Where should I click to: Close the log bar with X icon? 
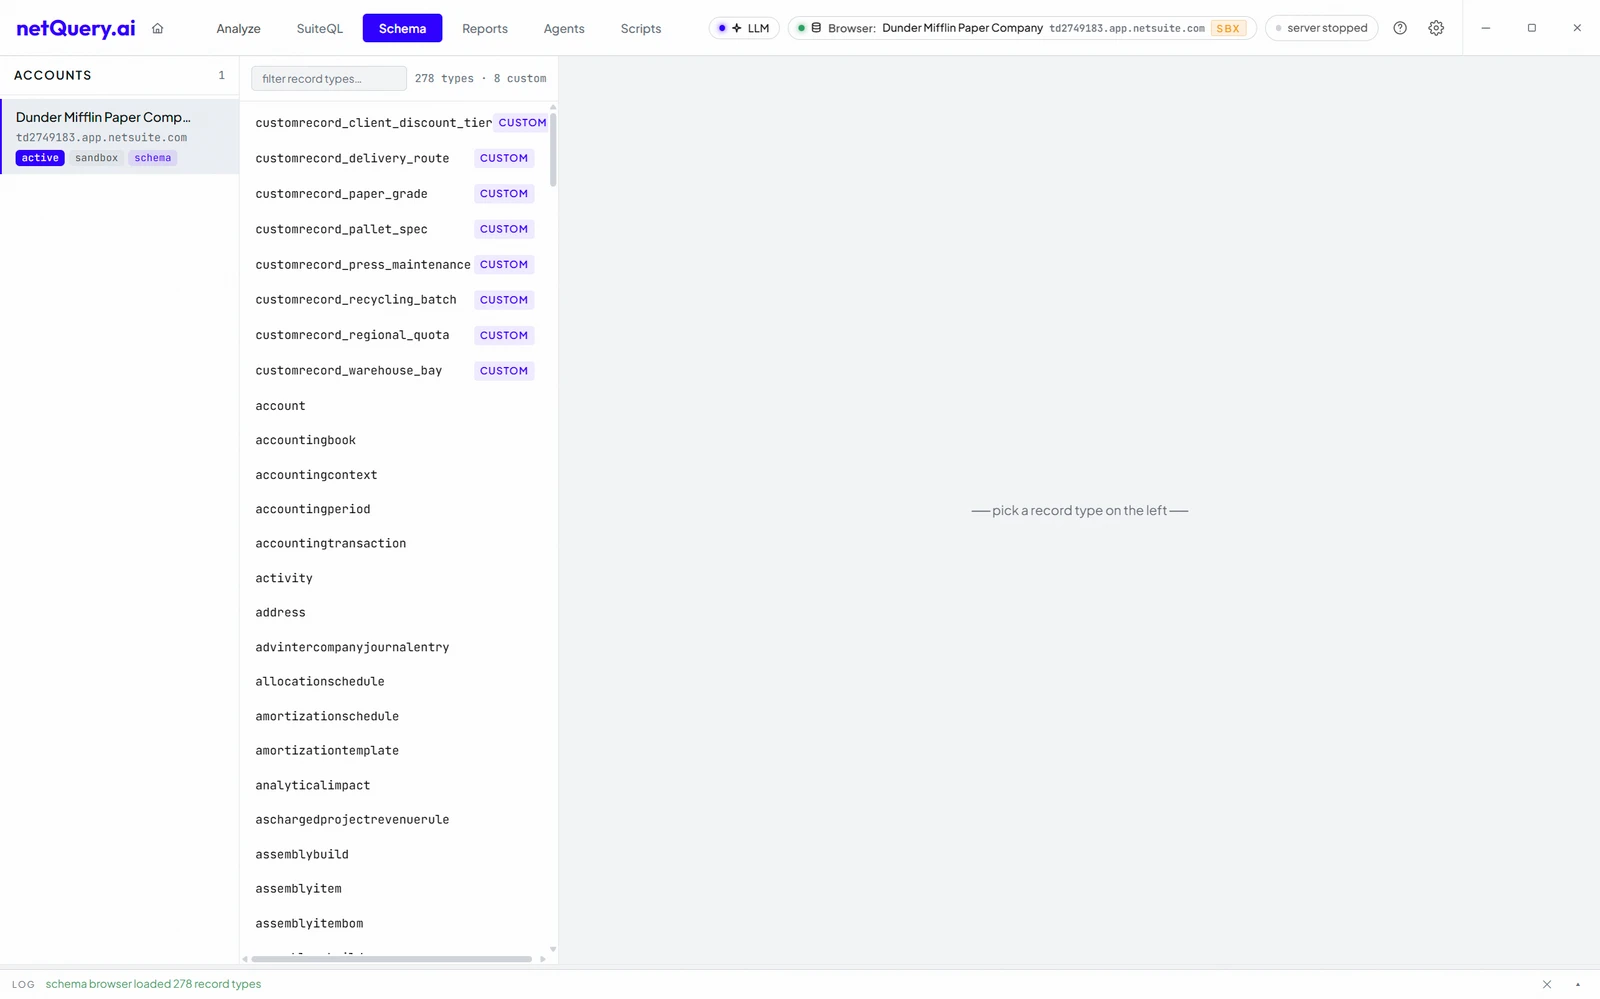click(1547, 984)
